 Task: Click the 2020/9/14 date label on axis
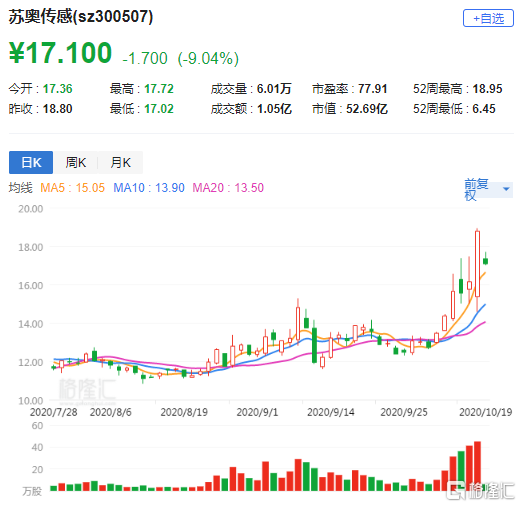click(331, 412)
